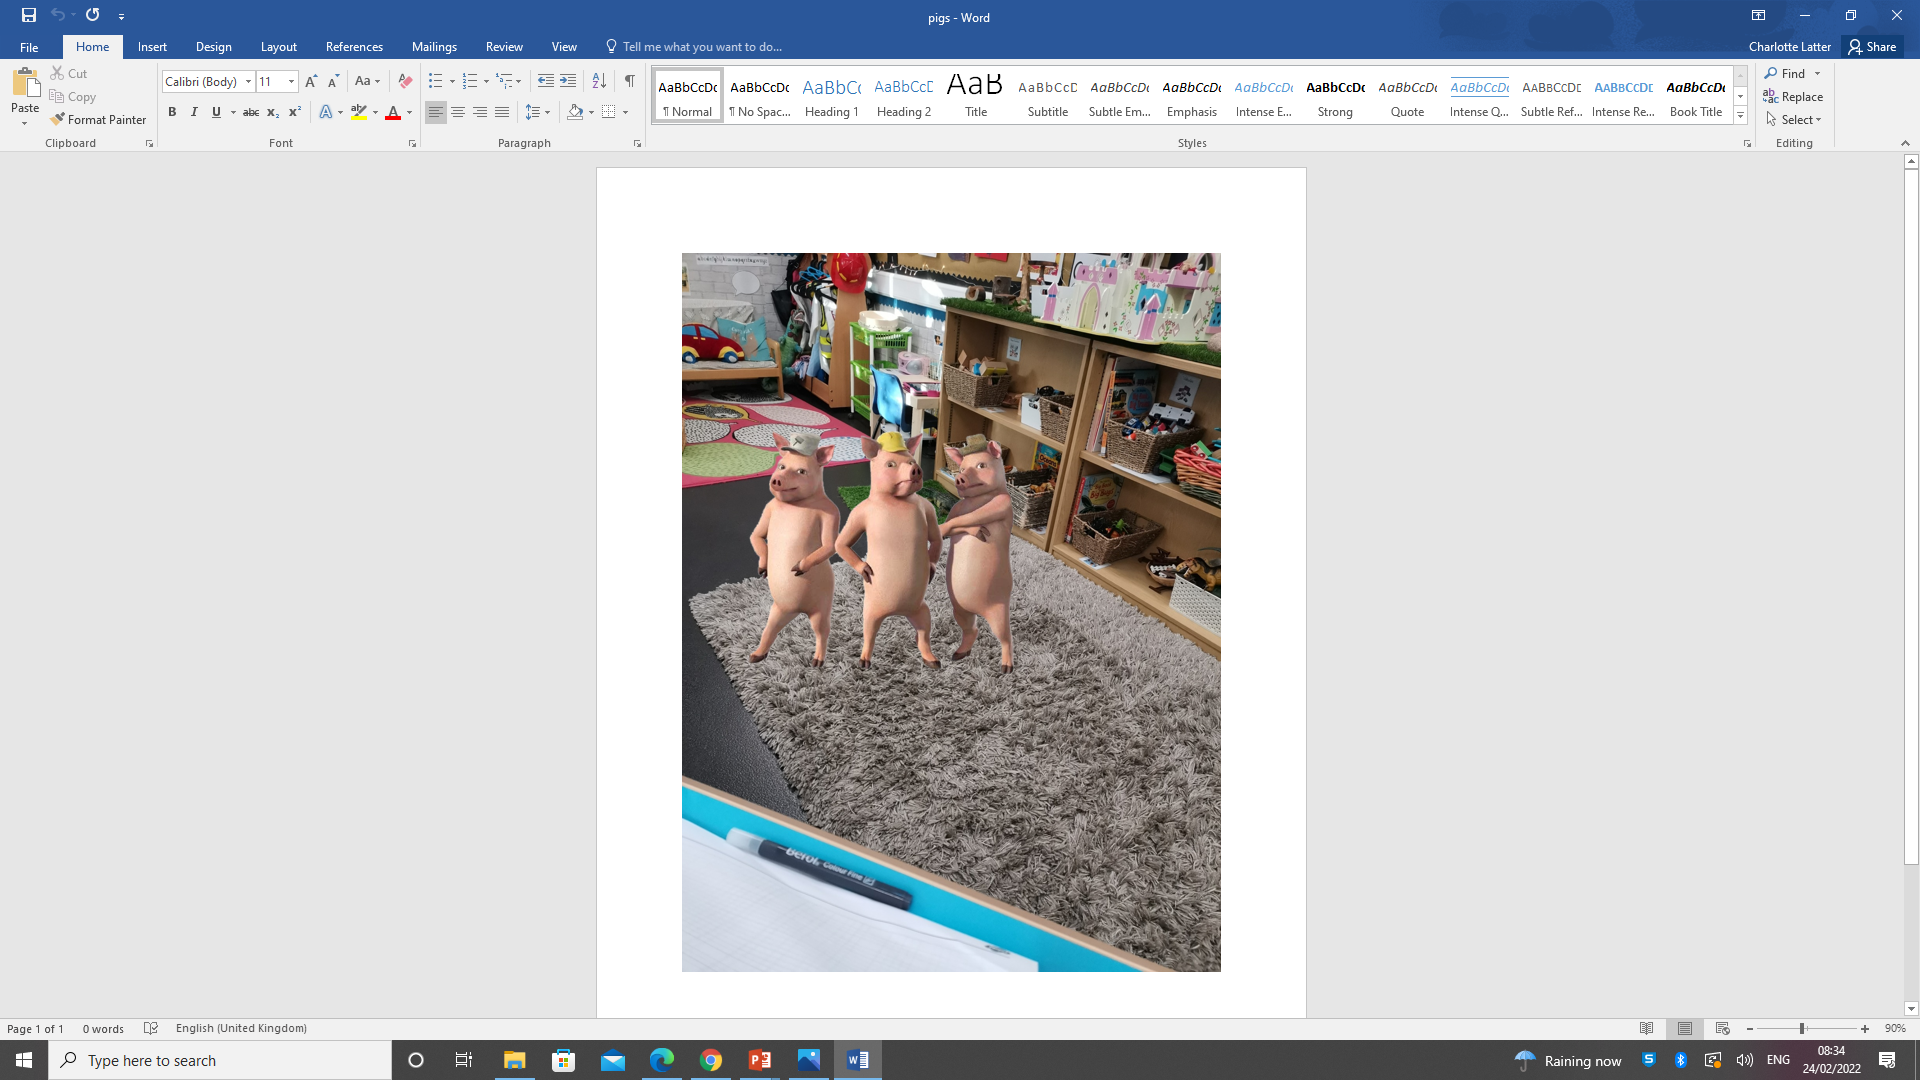The image size is (1920, 1080).
Task: Switch to the Insert tab
Action: coord(152,47)
